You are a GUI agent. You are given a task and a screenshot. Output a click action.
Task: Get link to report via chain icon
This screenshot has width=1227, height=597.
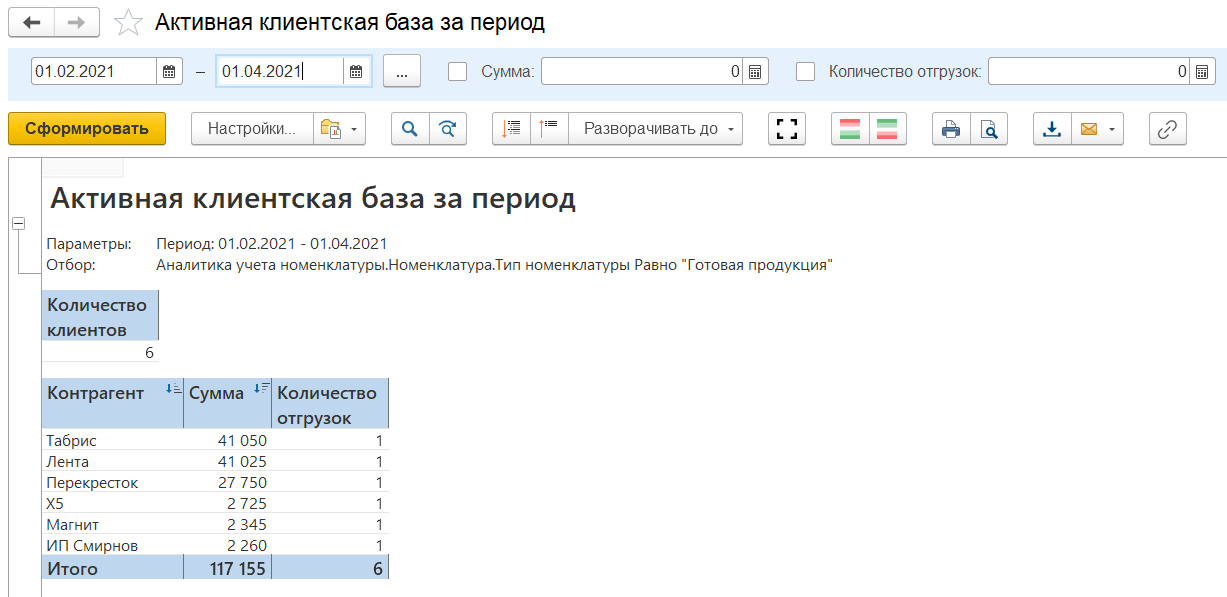pyautogui.click(x=1167, y=129)
